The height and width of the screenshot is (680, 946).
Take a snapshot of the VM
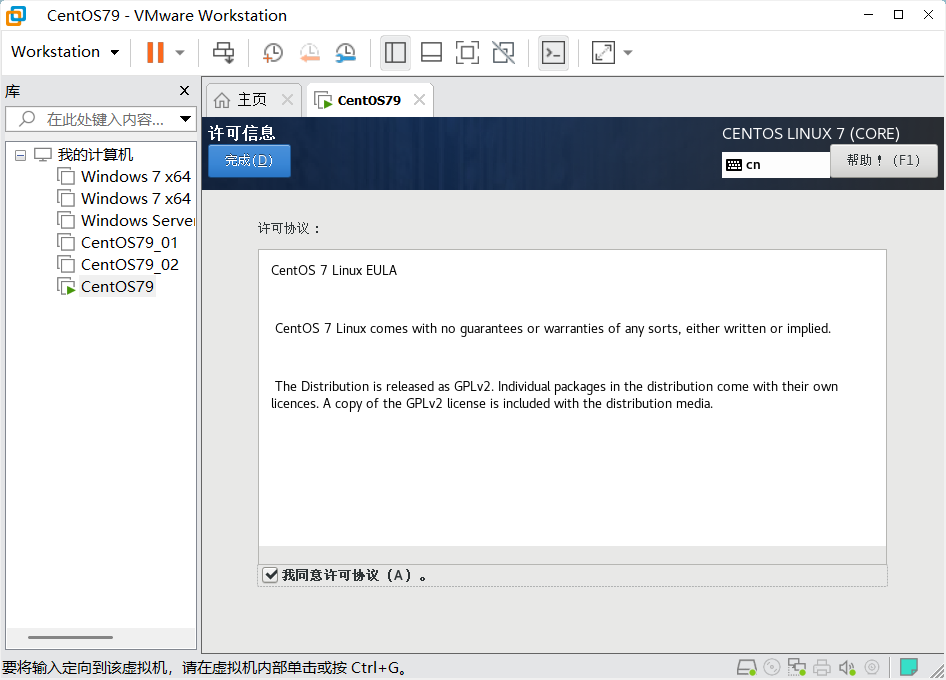point(273,52)
